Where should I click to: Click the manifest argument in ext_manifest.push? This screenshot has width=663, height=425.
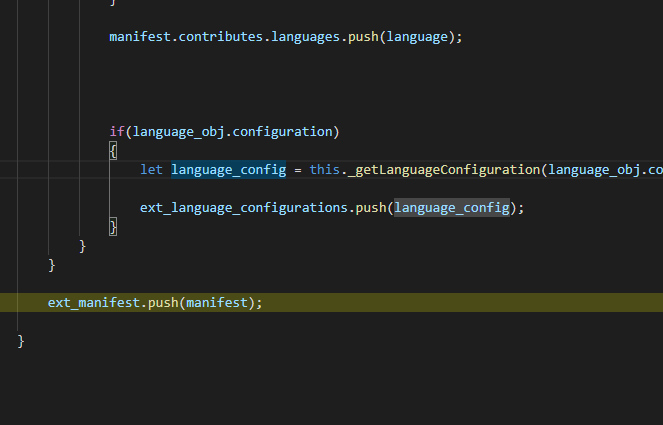click(x=217, y=303)
